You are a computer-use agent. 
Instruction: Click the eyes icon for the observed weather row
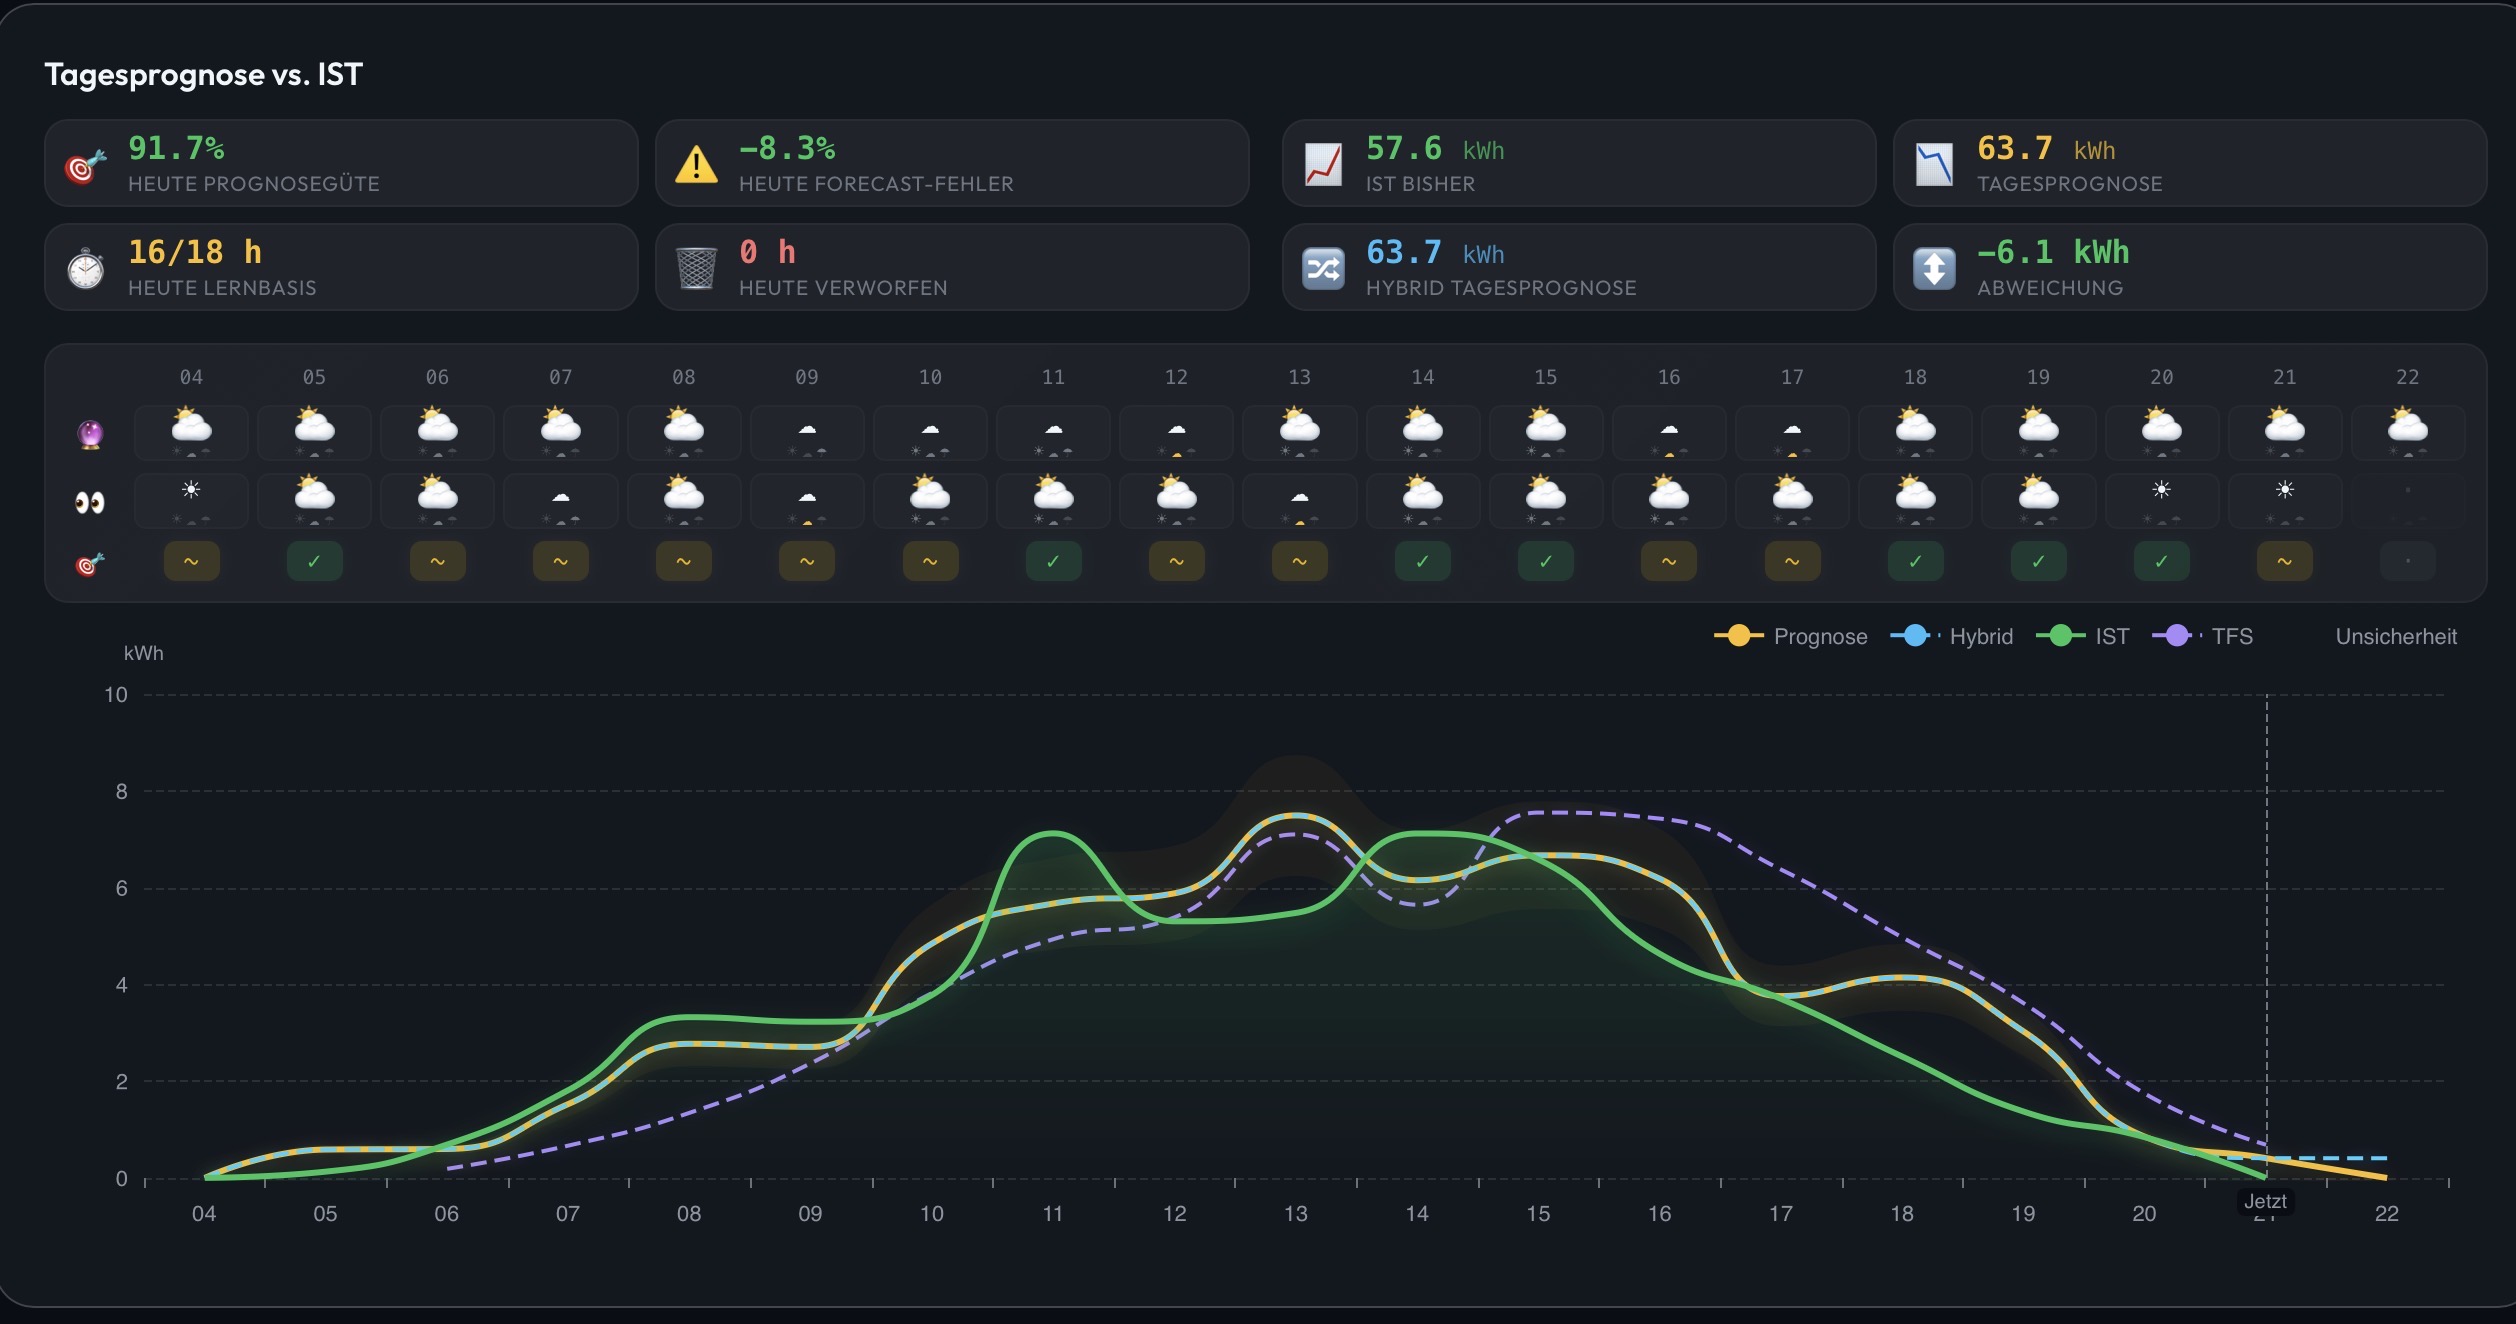pos(90,502)
